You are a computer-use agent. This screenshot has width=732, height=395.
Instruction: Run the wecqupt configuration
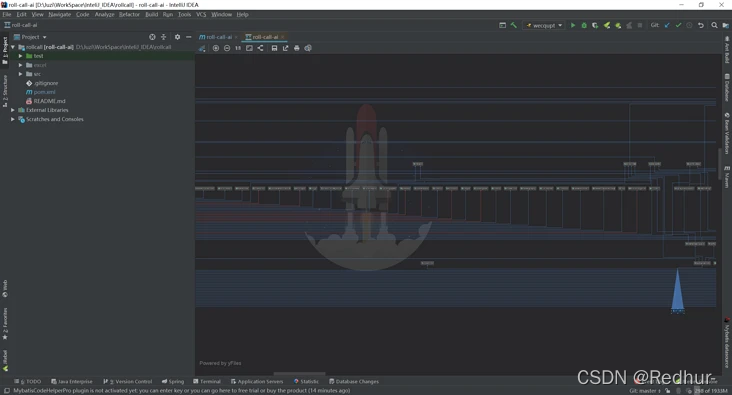click(x=573, y=25)
